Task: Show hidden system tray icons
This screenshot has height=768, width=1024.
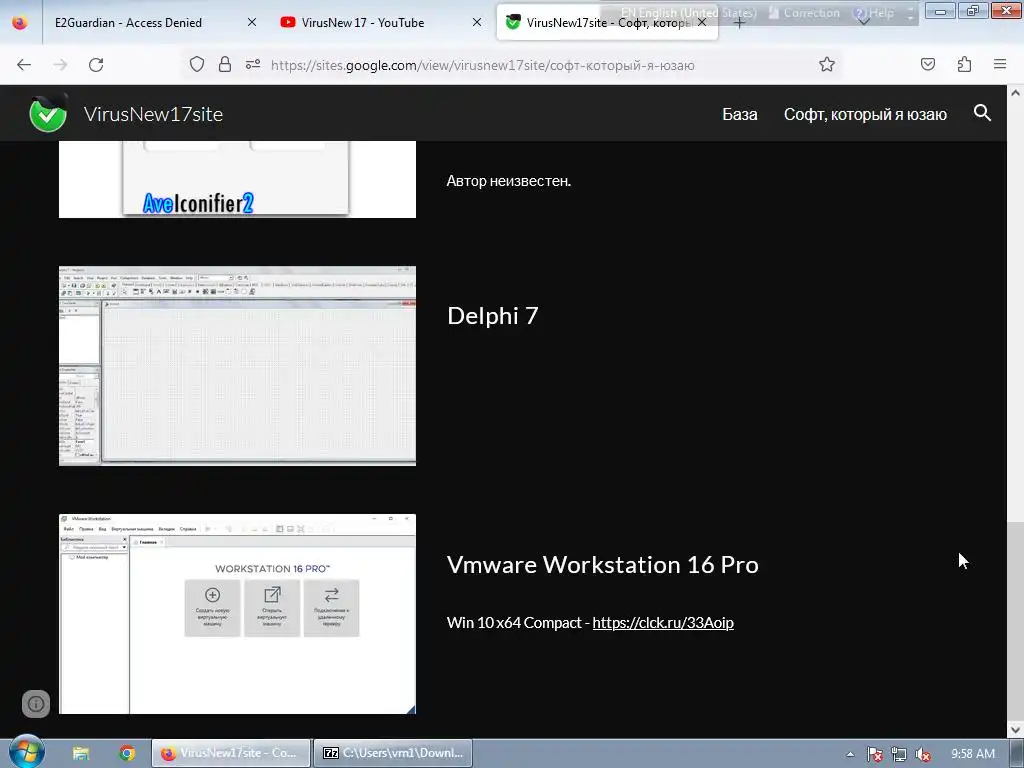Action: pos(850,754)
